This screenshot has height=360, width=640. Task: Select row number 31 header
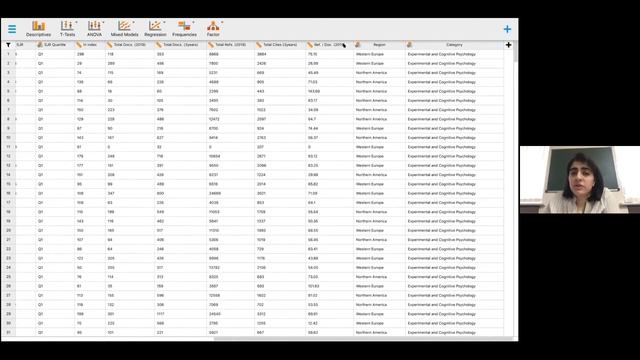point(8,332)
